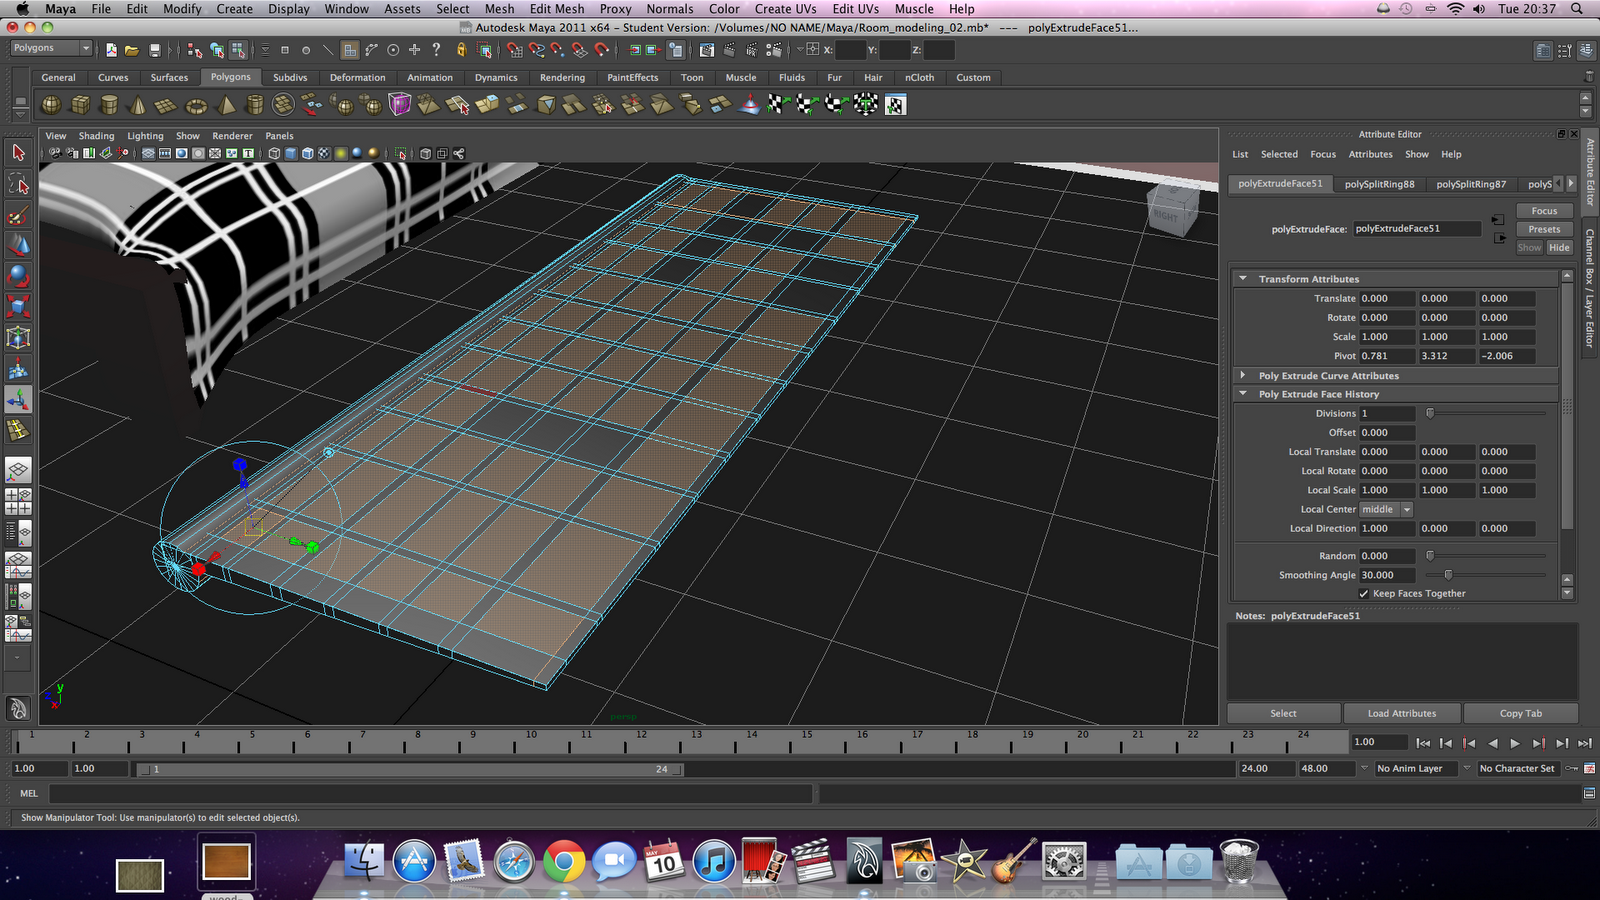This screenshot has height=900, width=1600.
Task: Select the Scale tool in the toolbox
Action: click(18, 306)
